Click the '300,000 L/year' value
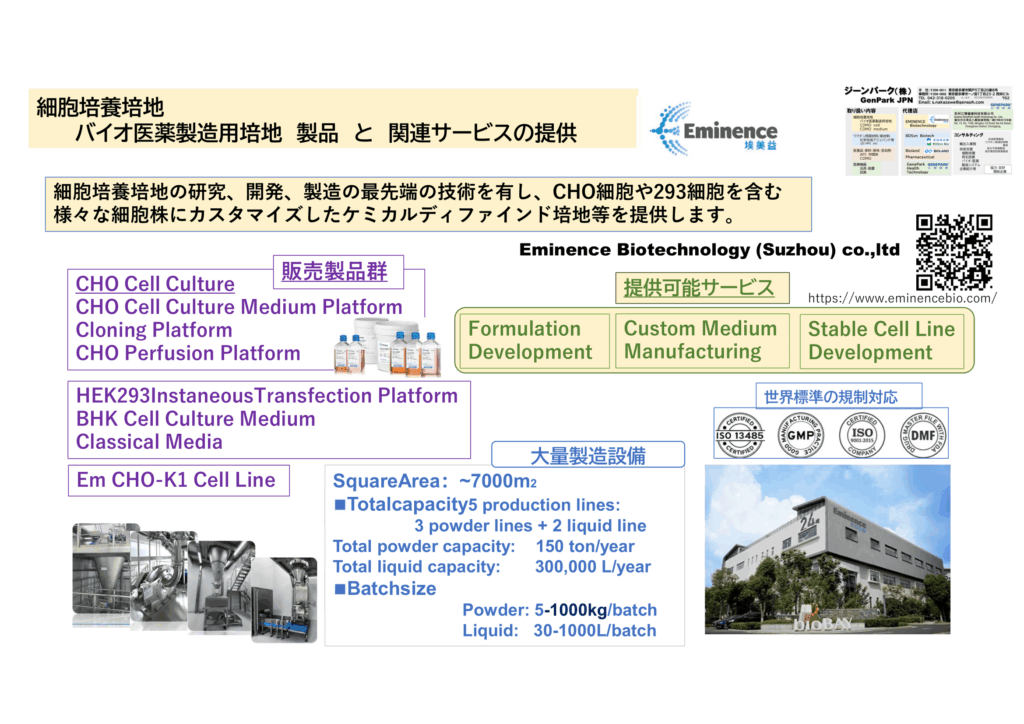 click(593, 567)
